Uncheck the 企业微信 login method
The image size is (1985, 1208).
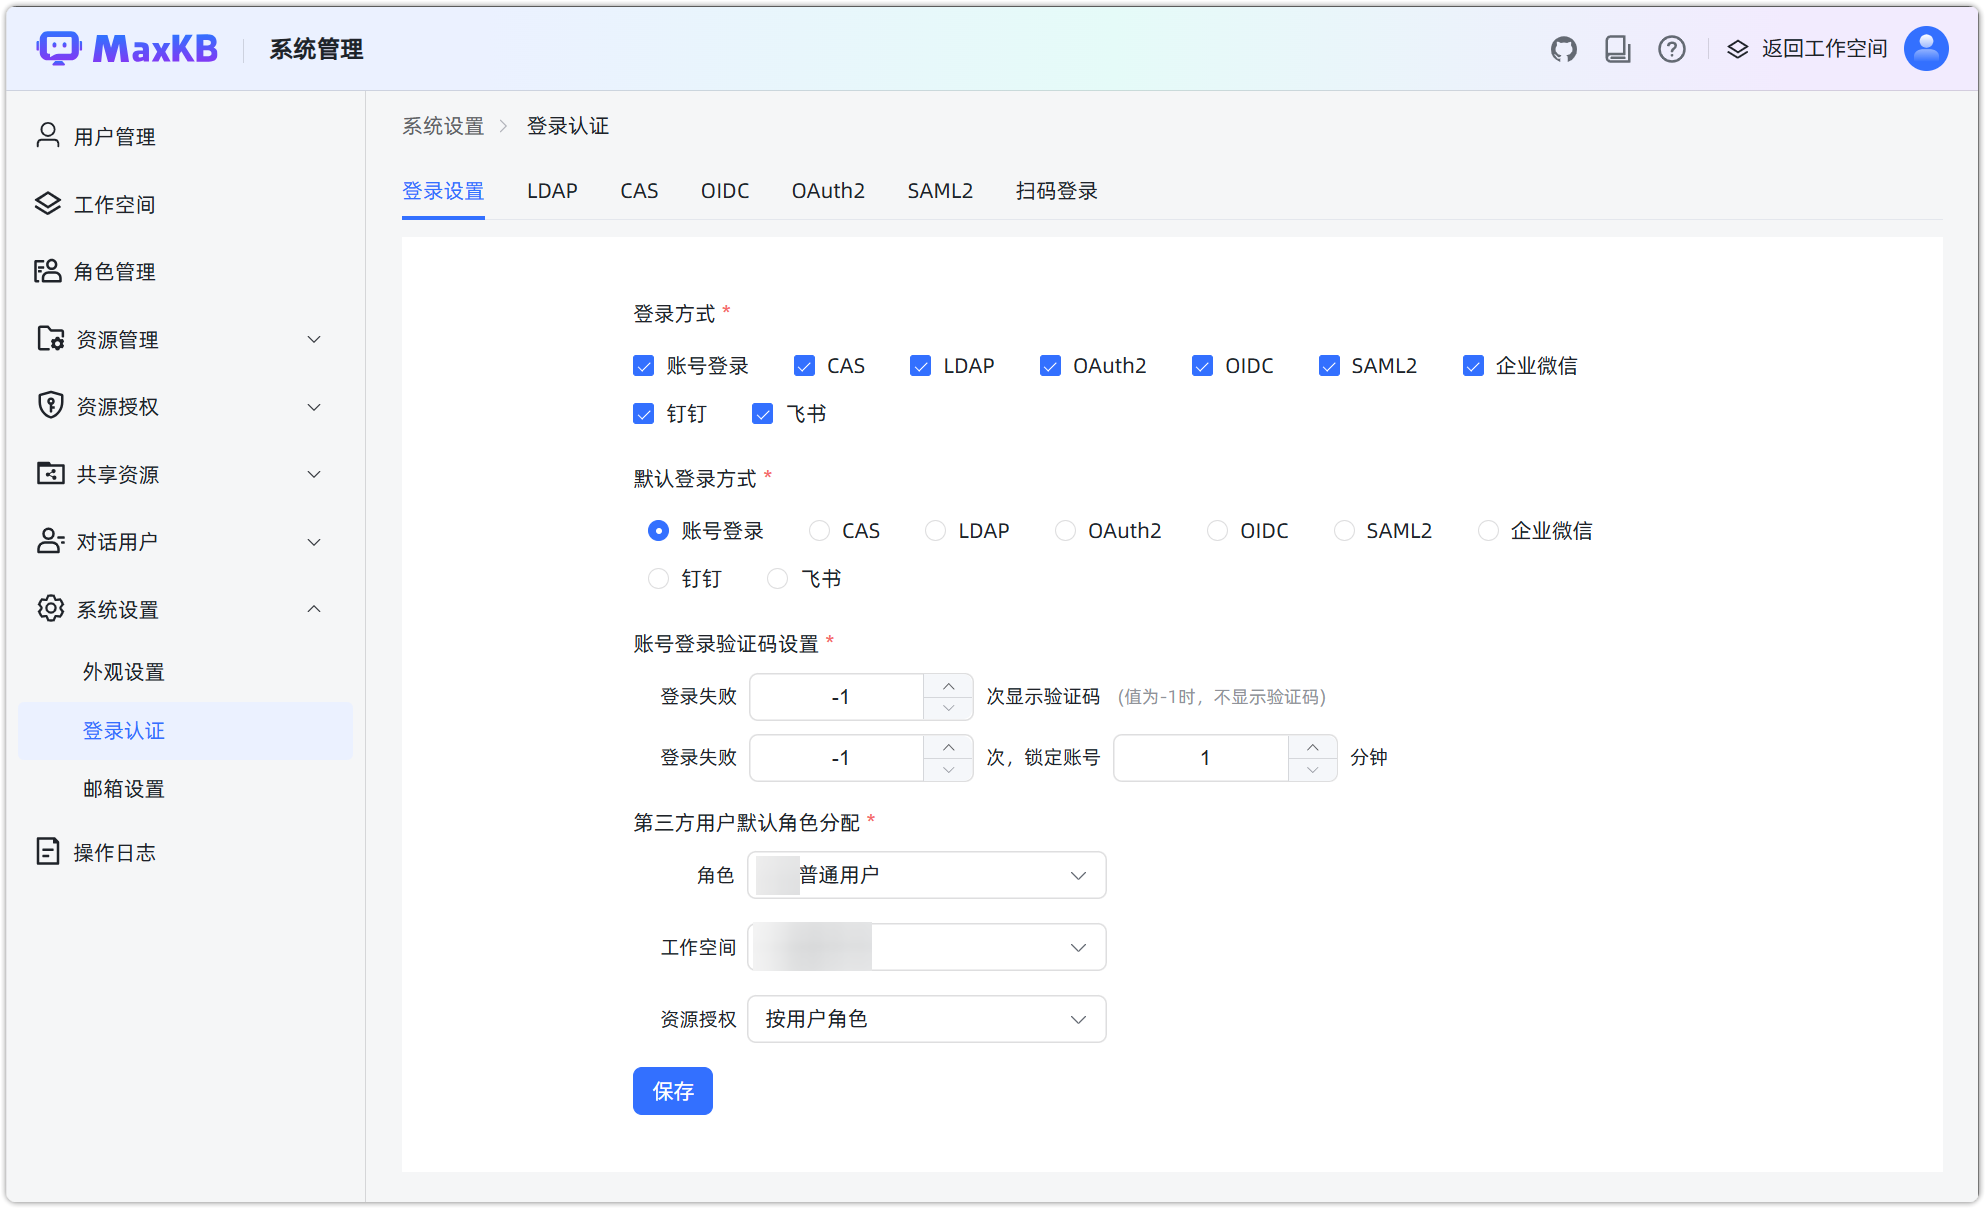(x=1473, y=365)
